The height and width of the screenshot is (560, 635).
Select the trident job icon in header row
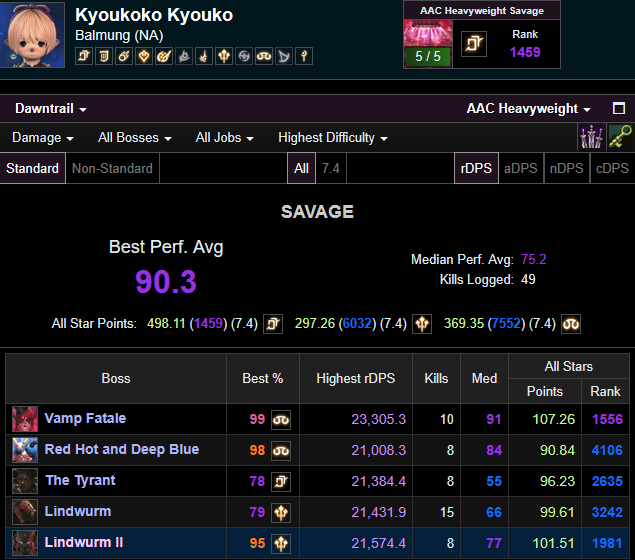(224, 56)
